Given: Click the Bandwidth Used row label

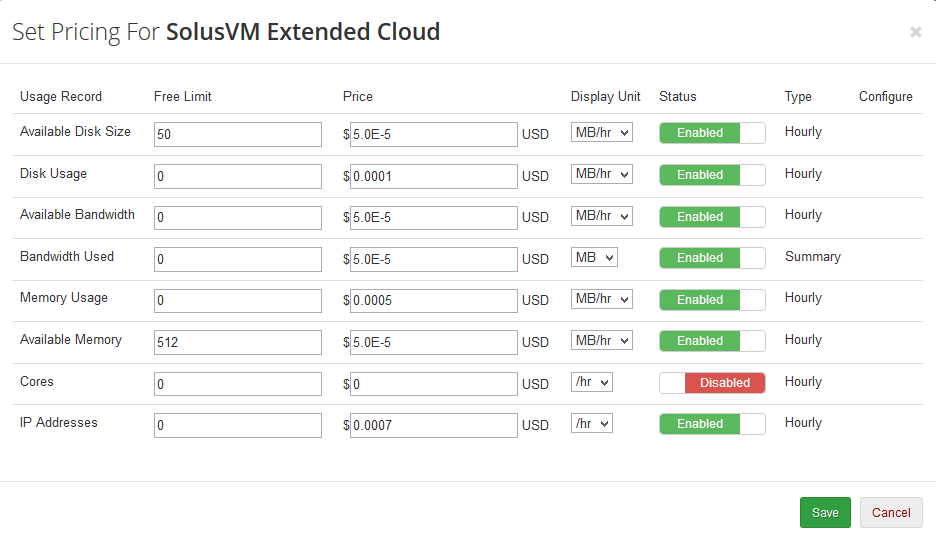Looking at the screenshot, I should click(x=67, y=256).
